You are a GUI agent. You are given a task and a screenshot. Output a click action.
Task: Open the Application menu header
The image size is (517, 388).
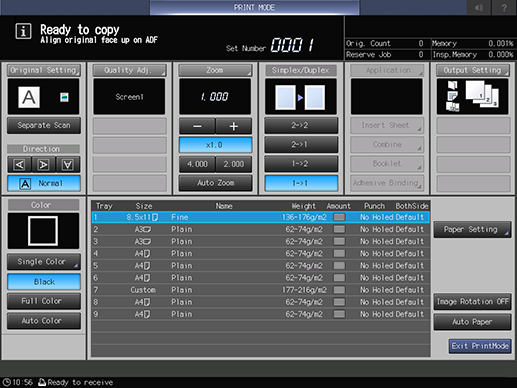[x=387, y=70]
